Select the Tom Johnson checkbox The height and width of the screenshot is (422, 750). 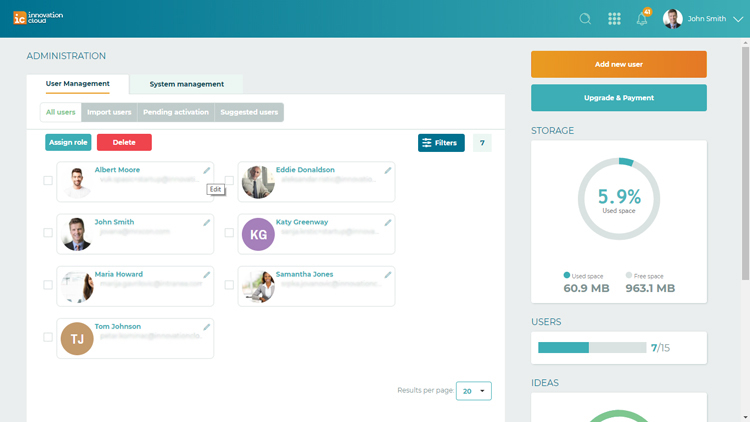(x=48, y=337)
